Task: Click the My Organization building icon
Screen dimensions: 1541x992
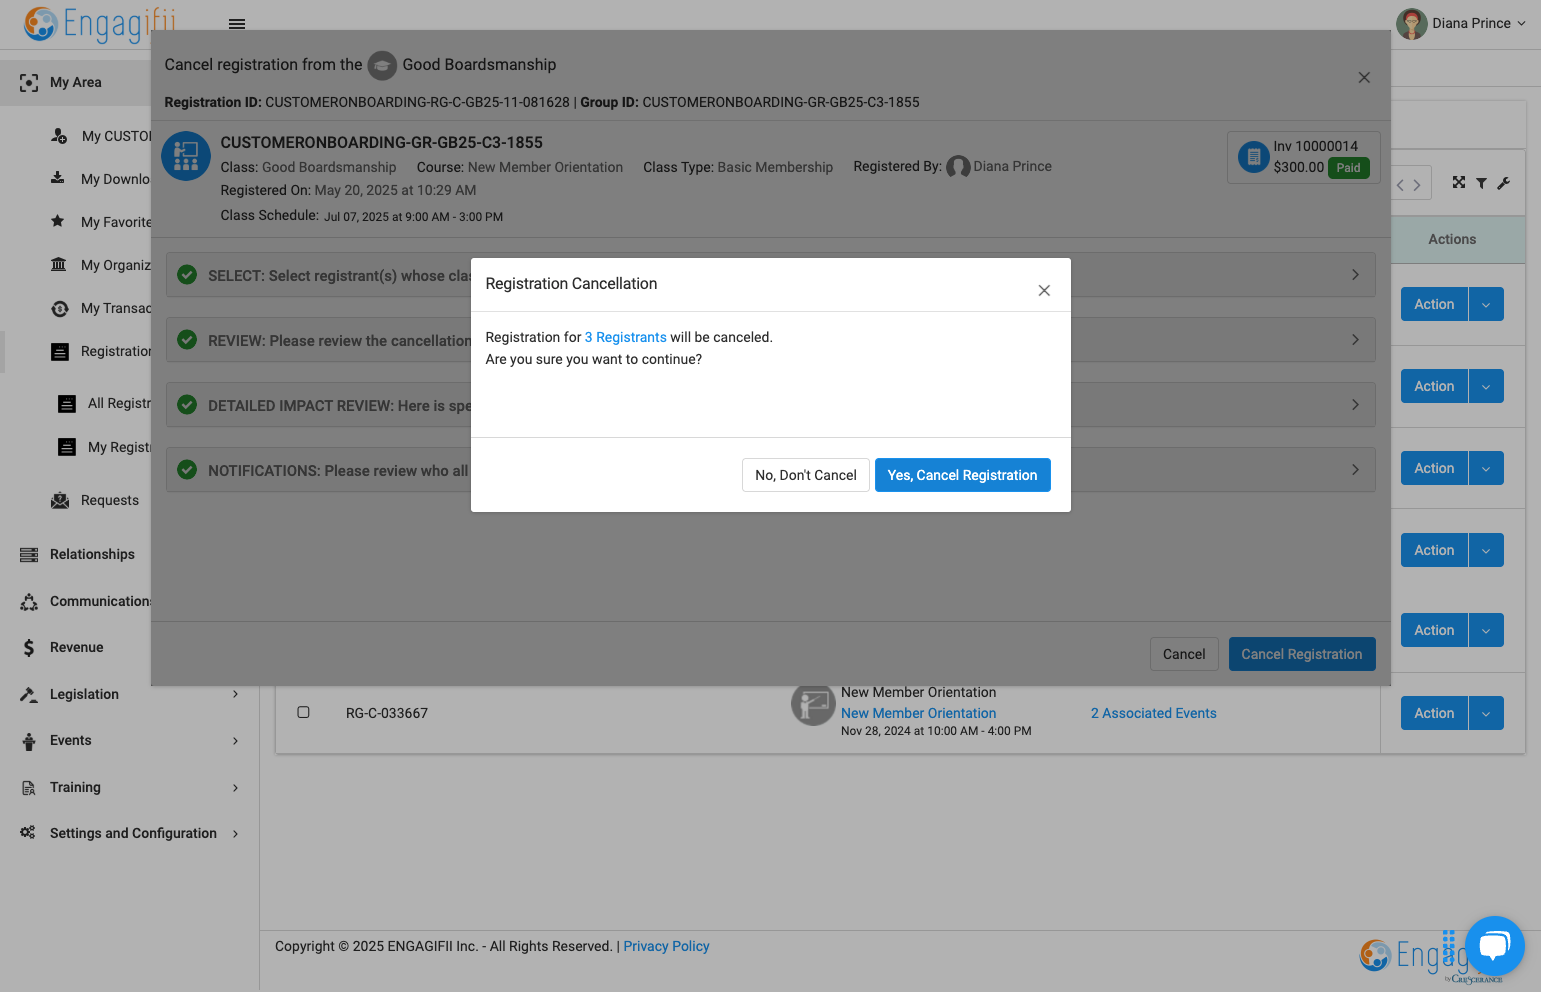Action: (59, 265)
